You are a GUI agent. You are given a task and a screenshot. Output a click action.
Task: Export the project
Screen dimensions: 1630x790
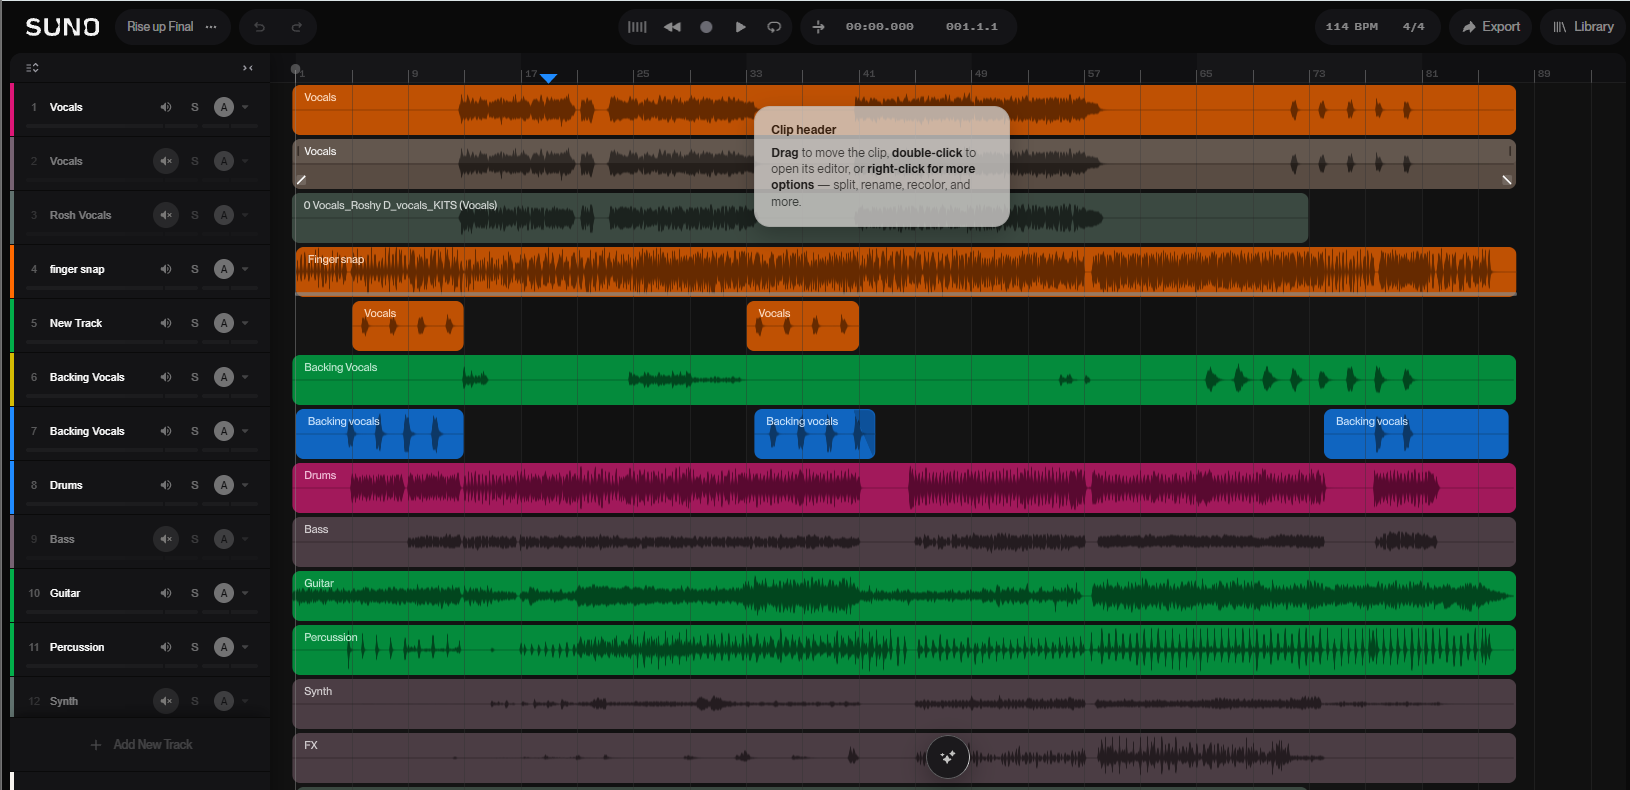[x=1491, y=27]
